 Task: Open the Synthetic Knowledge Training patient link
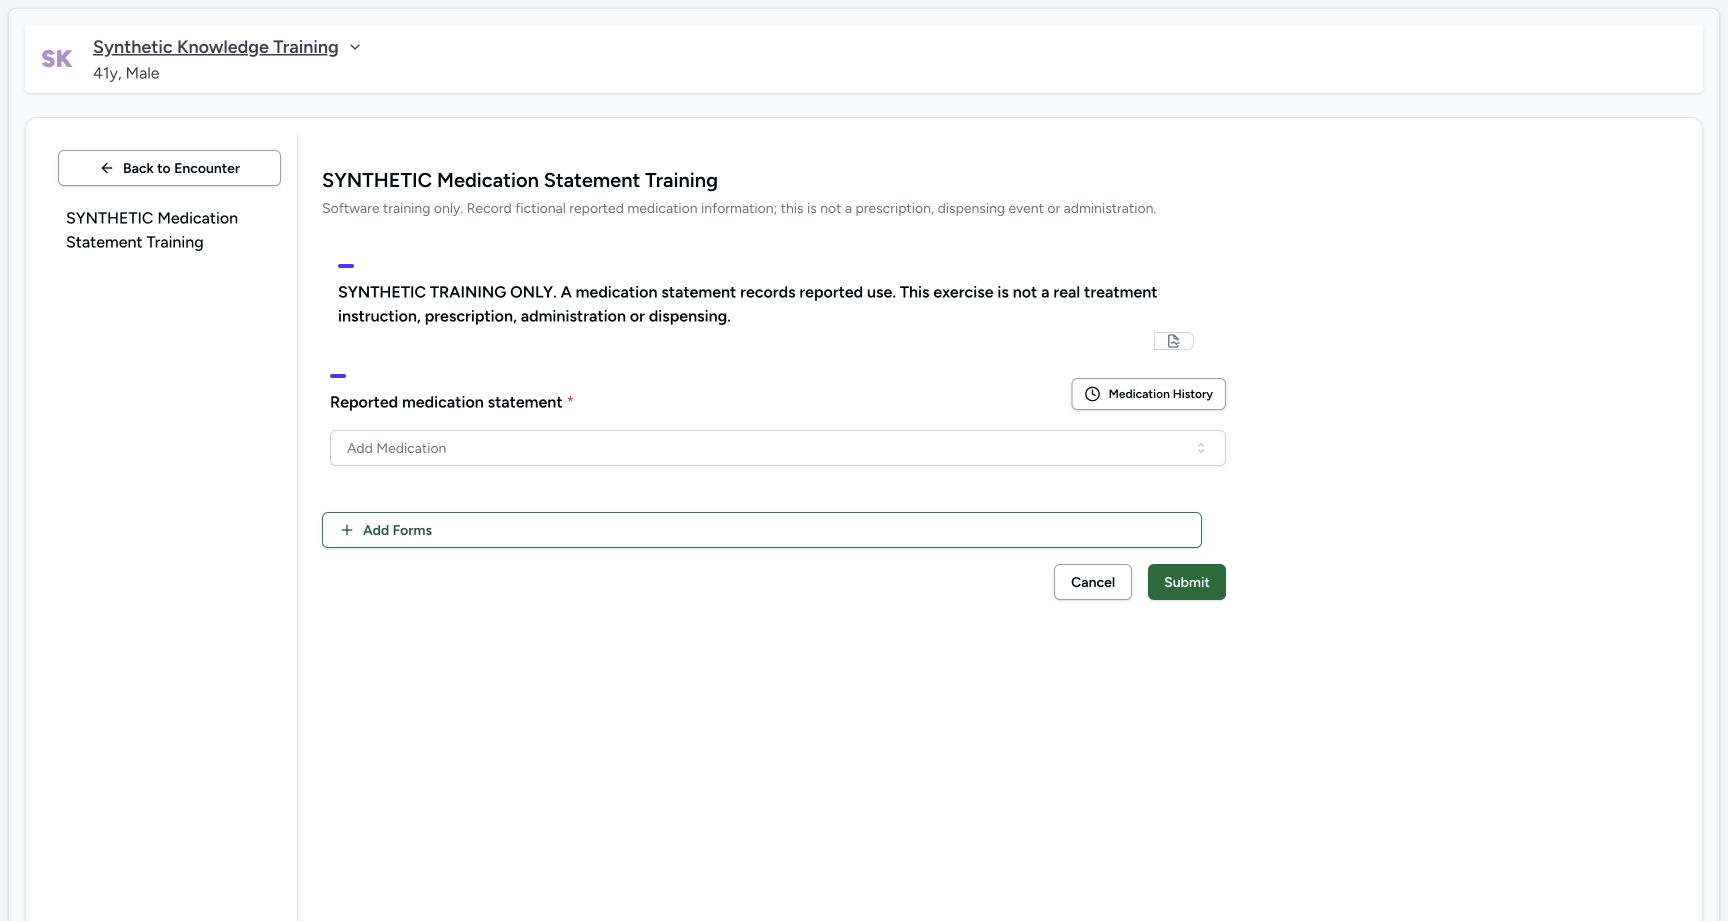(215, 47)
